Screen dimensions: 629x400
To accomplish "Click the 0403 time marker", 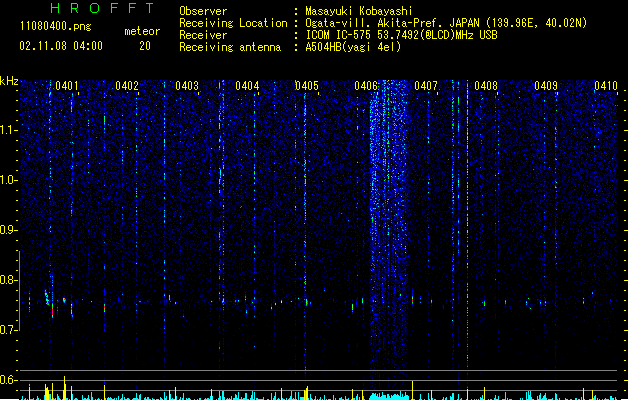I will pyautogui.click(x=187, y=86).
